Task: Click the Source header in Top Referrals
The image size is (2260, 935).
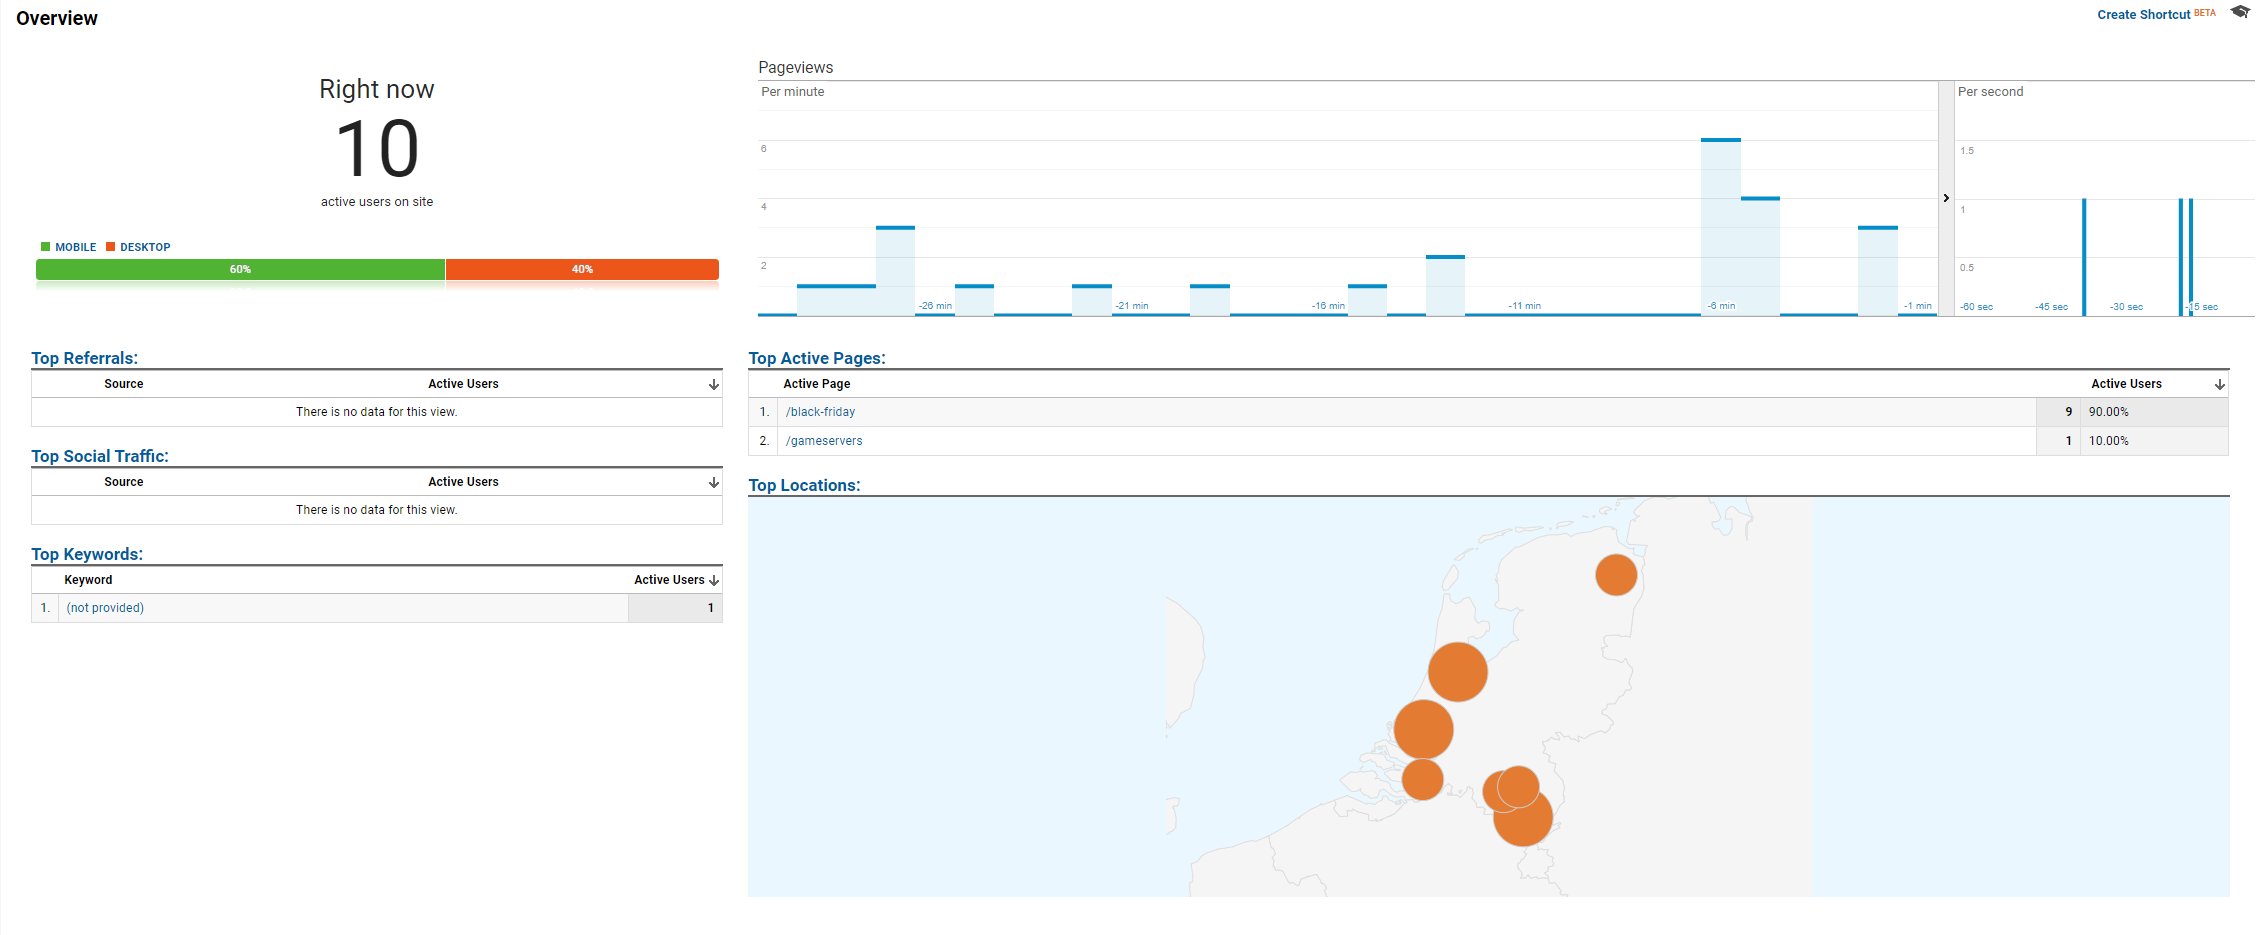Action: pos(123,384)
